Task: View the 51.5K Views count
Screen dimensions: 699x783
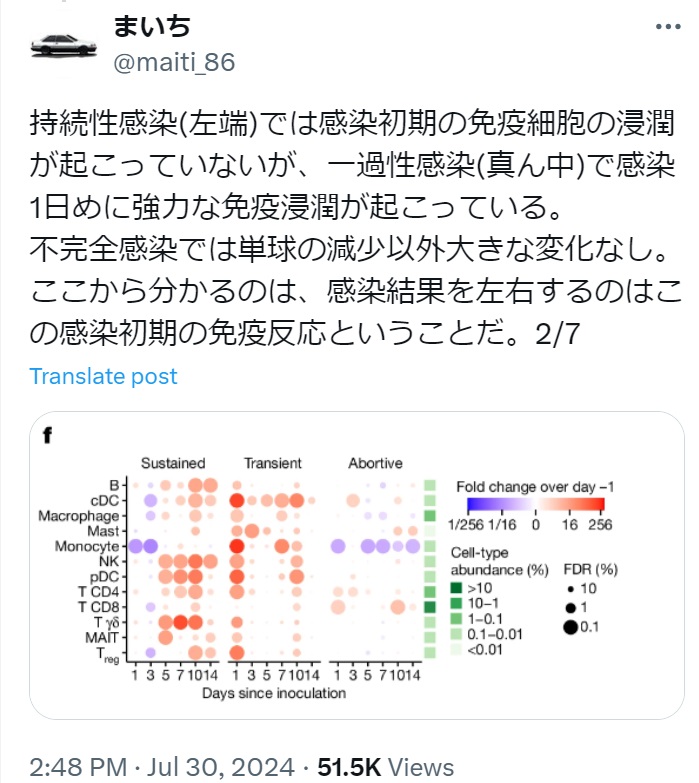Action: click(x=384, y=767)
